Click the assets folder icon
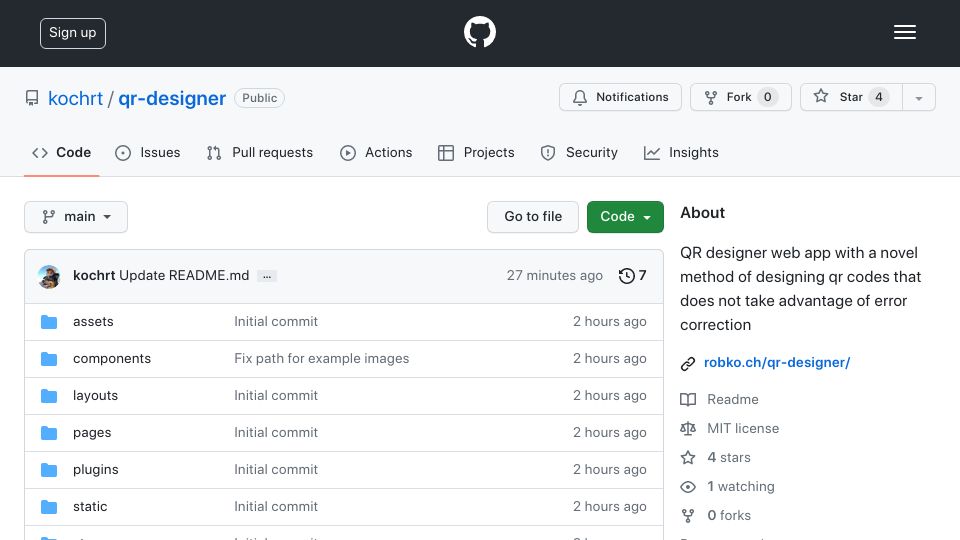960x540 pixels. [x=49, y=322]
